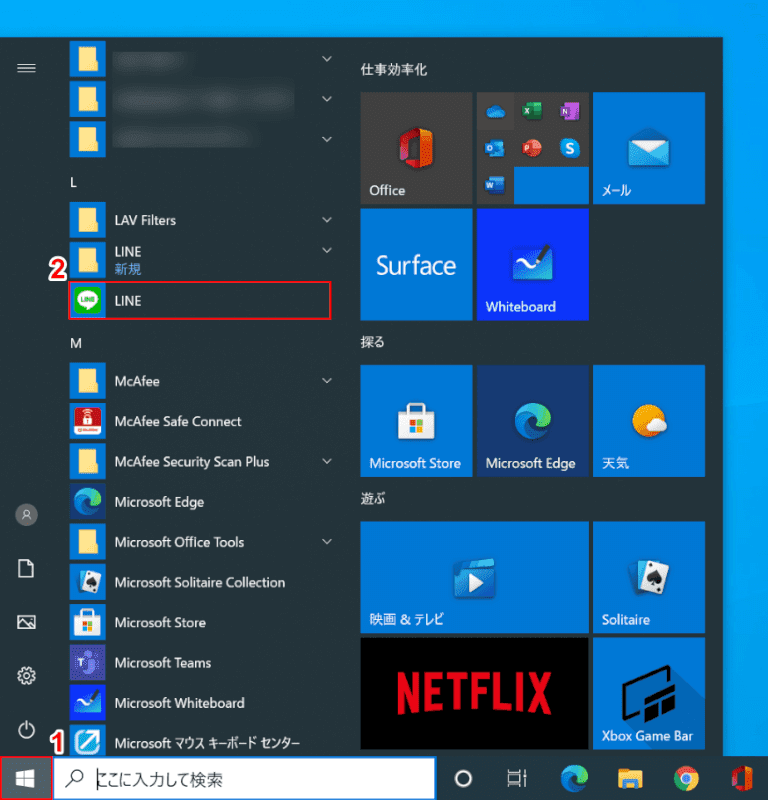Jump via letter header L
This screenshot has height=800, width=768.
(73, 182)
